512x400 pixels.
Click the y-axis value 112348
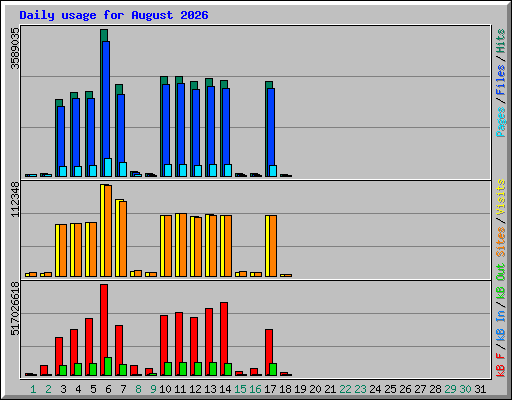(x=15, y=199)
